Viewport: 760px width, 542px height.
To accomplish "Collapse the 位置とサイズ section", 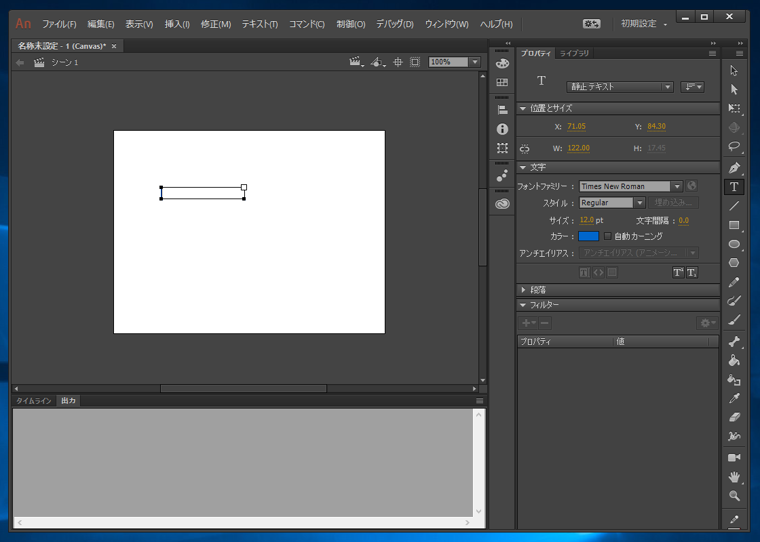I will pos(522,109).
